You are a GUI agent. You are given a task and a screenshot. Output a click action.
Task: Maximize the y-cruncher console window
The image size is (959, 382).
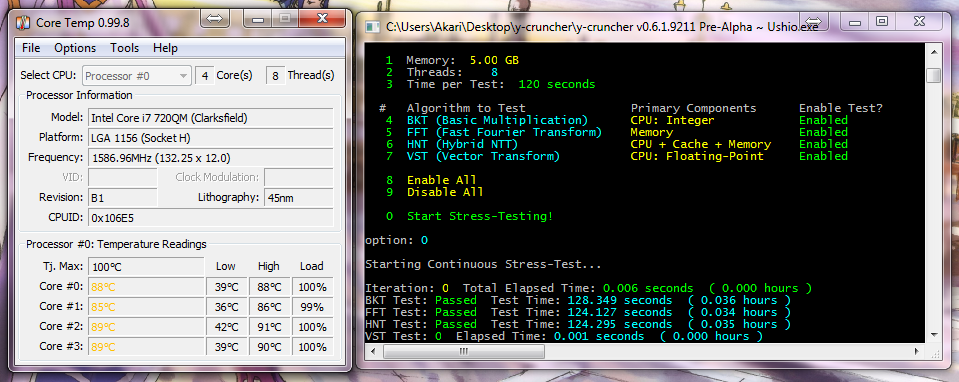tap(881, 21)
